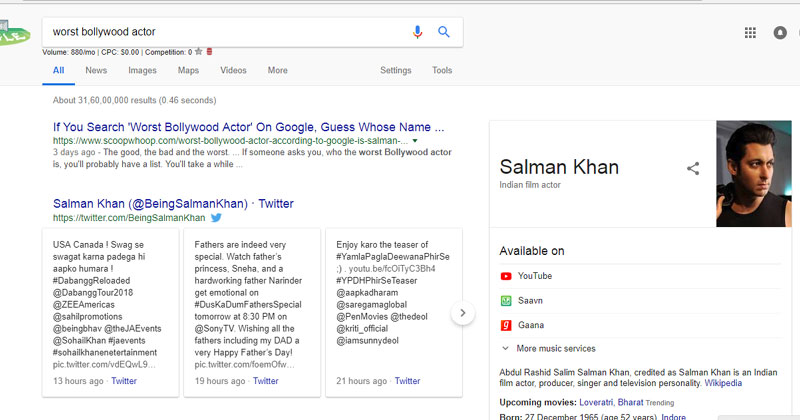Open the Bharat upcoming movie link
The width and height of the screenshot is (800, 420).
pyautogui.click(x=631, y=403)
